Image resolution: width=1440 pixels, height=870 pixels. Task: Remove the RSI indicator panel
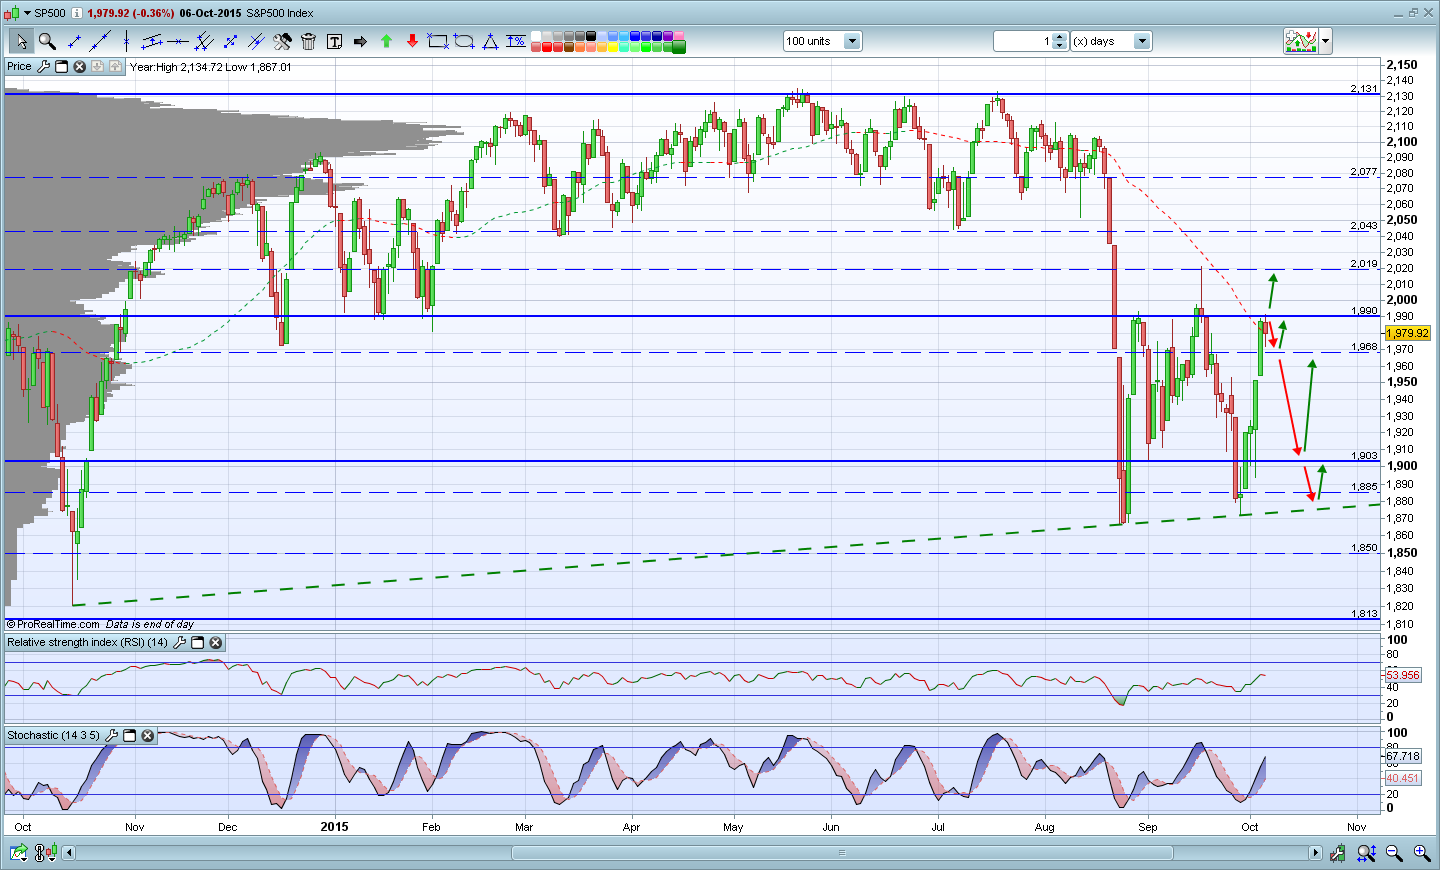point(215,643)
